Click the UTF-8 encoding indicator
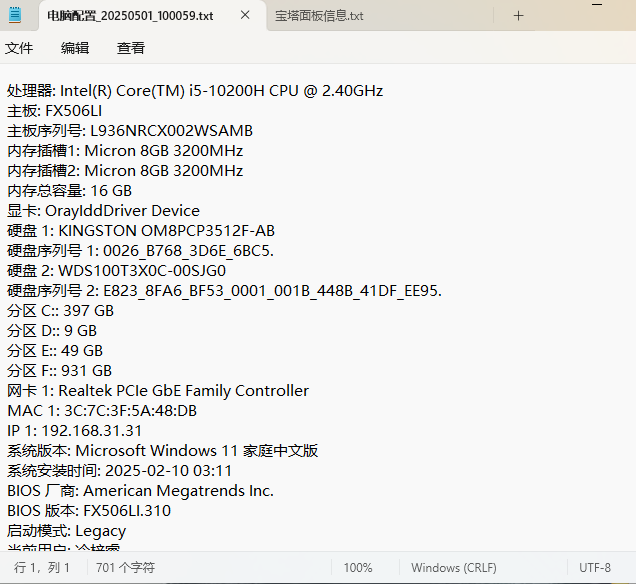The image size is (636, 584). click(x=595, y=567)
